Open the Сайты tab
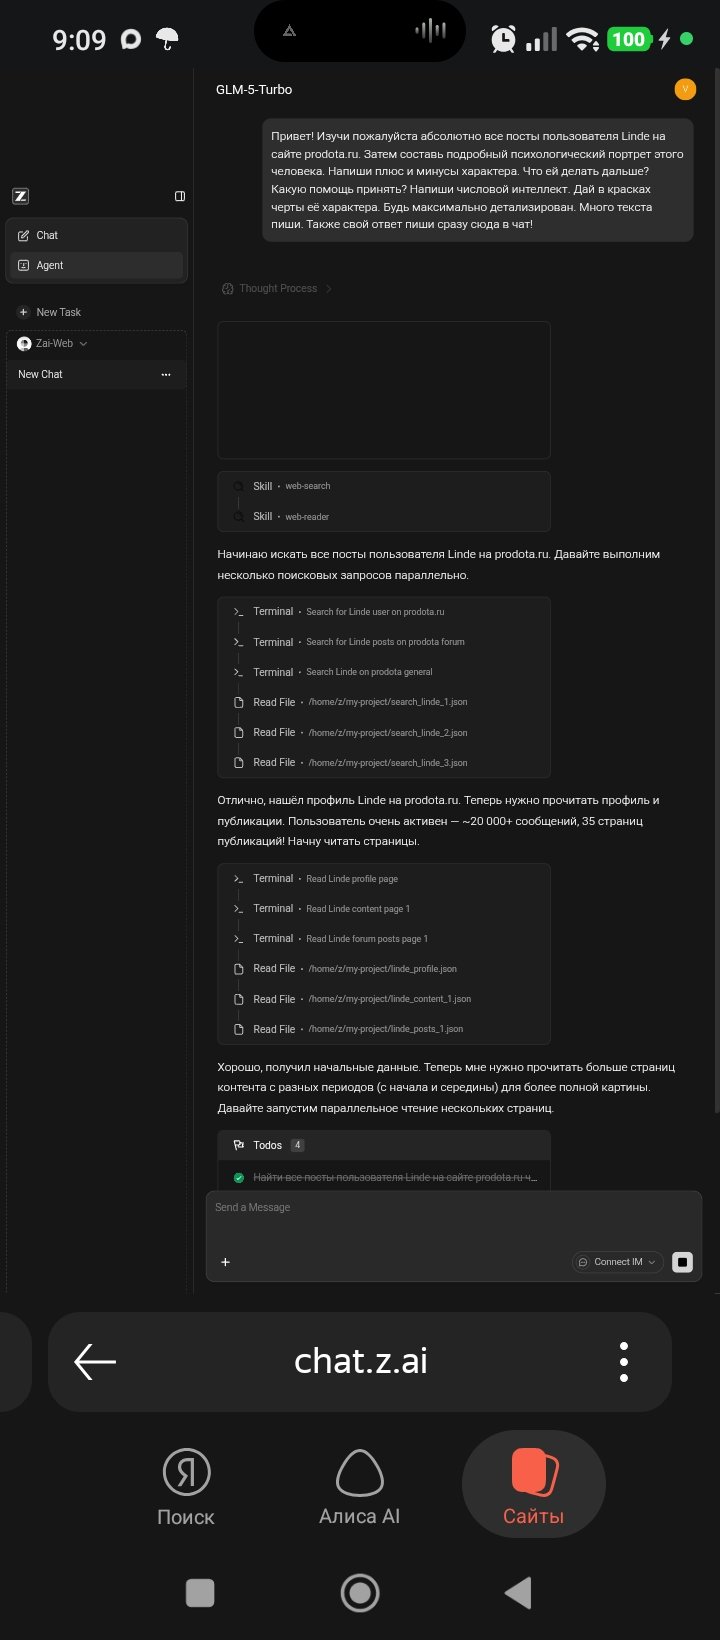The height and width of the screenshot is (1640, 720). coord(533,1486)
